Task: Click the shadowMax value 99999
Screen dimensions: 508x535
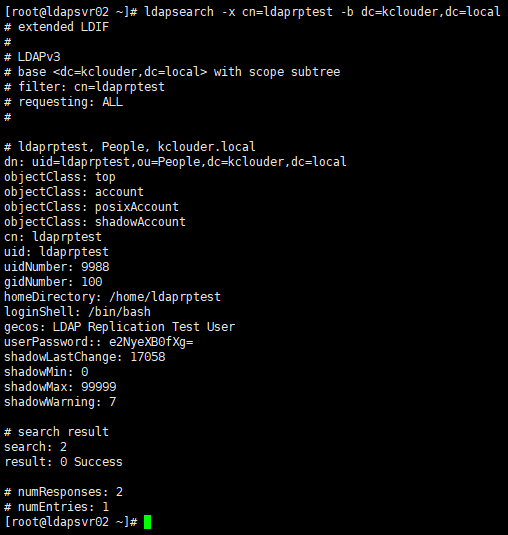Action: (99, 387)
